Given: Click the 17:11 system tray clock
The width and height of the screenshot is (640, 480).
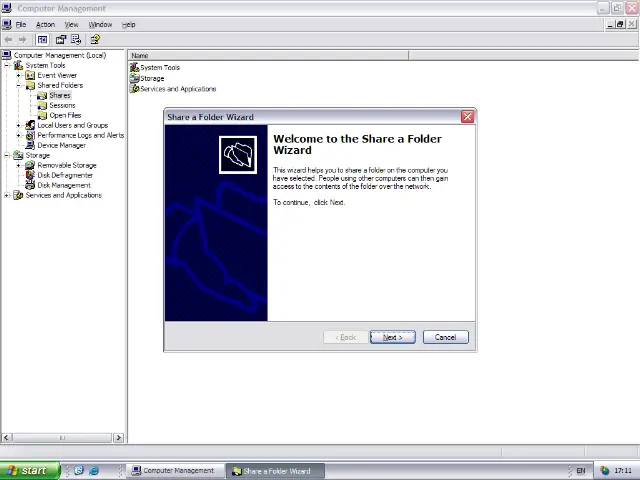Looking at the screenshot, I should 623,471.
